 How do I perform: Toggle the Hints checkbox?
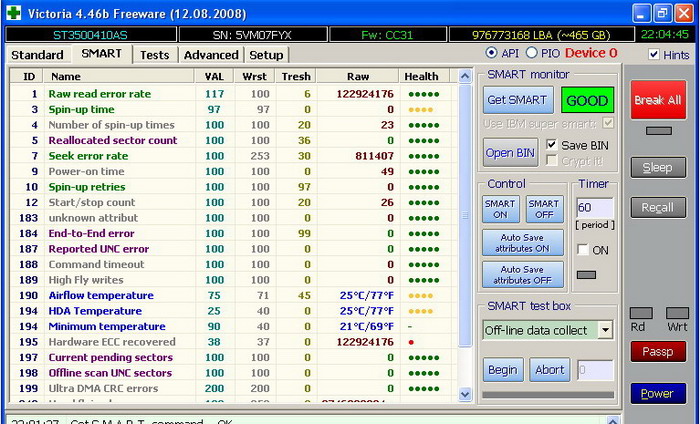coord(654,55)
